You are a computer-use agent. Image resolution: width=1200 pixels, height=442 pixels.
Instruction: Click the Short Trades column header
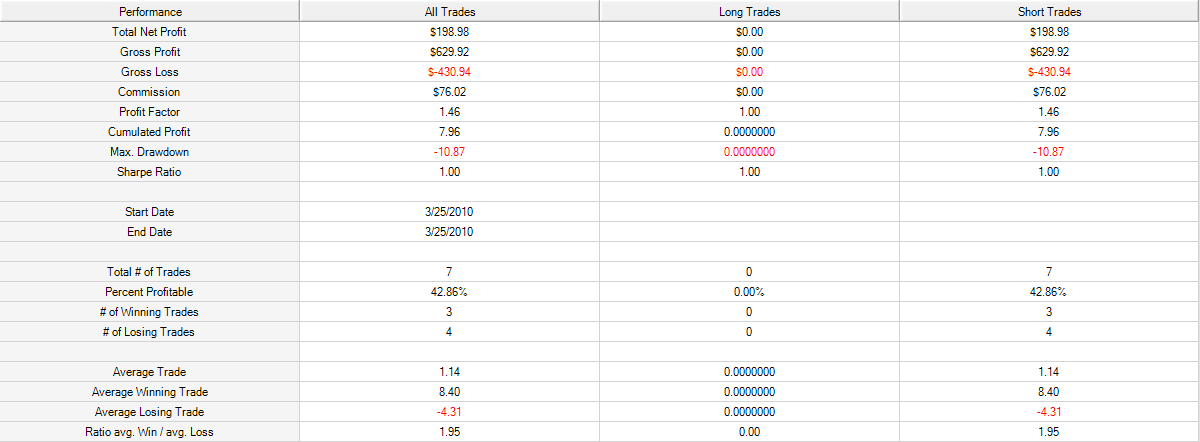(1049, 12)
